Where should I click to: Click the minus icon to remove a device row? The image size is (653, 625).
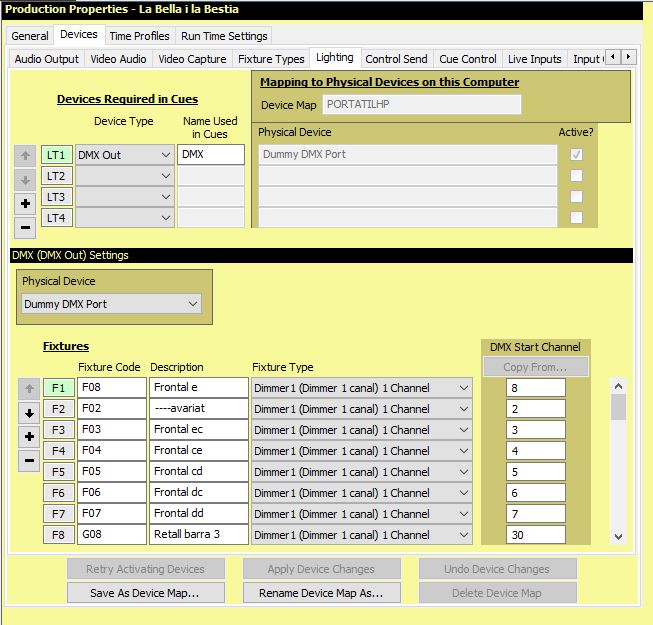pos(25,227)
